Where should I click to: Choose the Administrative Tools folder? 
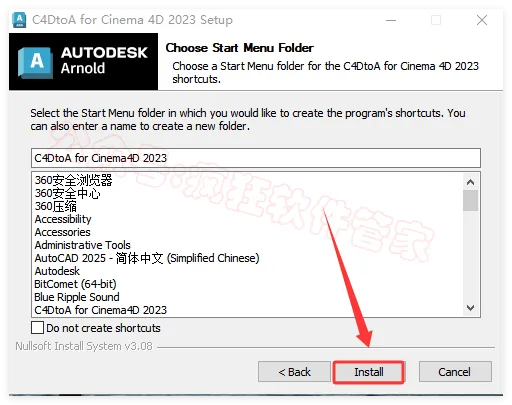pos(83,245)
